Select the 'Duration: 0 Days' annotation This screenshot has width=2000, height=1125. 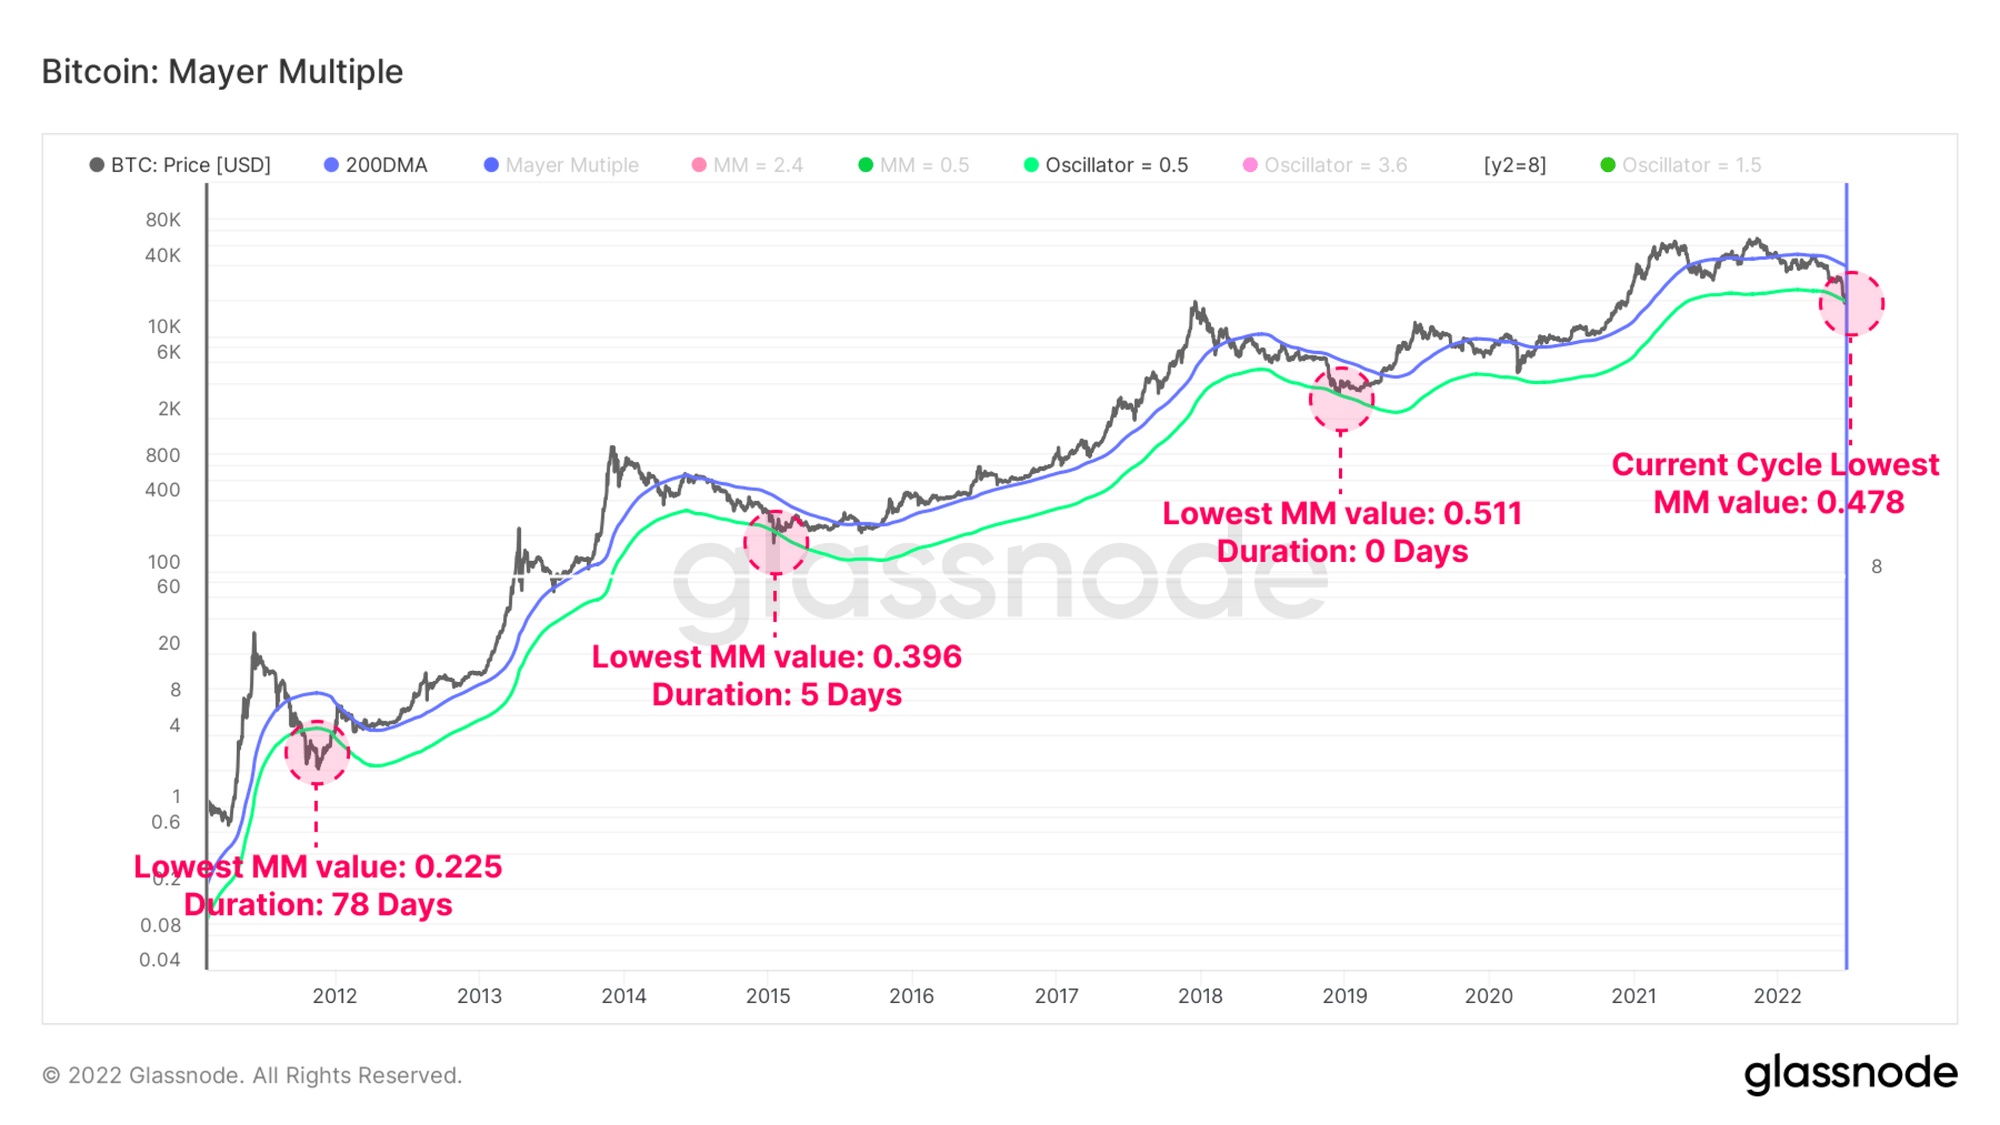pos(1342,551)
